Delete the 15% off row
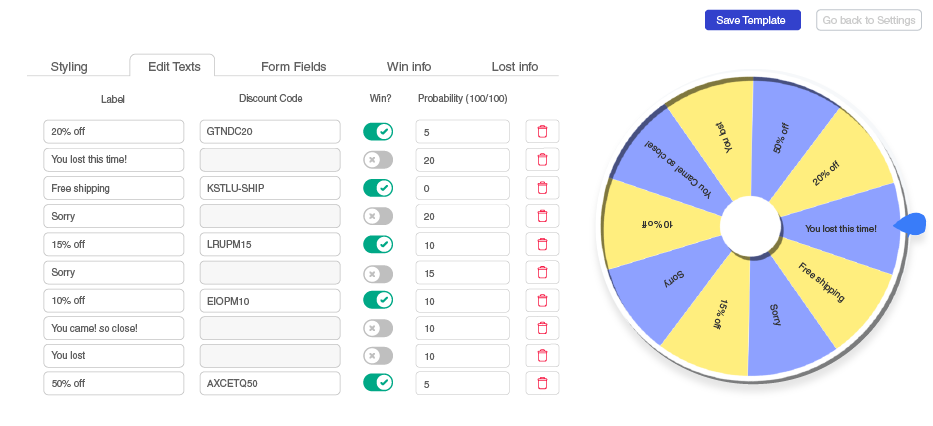 (x=542, y=244)
